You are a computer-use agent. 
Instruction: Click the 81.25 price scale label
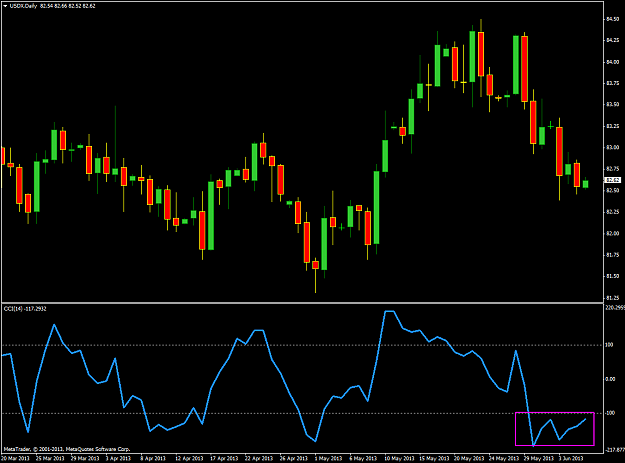[x=613, y=298]
